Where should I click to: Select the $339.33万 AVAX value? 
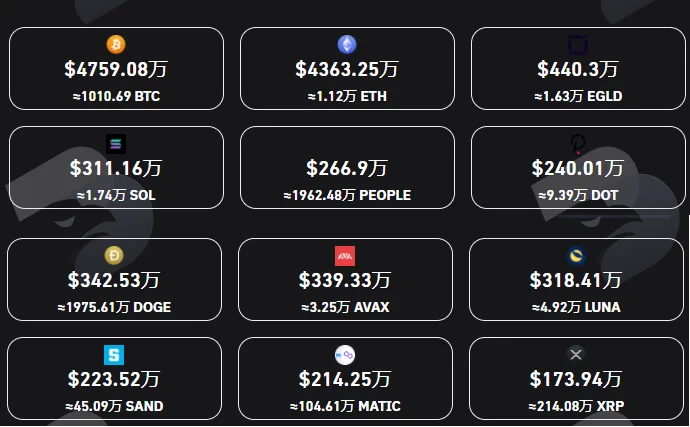pyautogui.click(x=345, y=280)
